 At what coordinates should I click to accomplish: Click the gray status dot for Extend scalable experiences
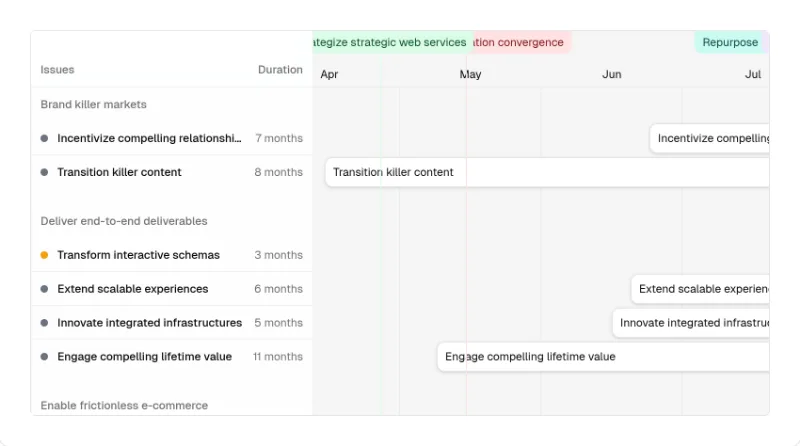point(44,289)
